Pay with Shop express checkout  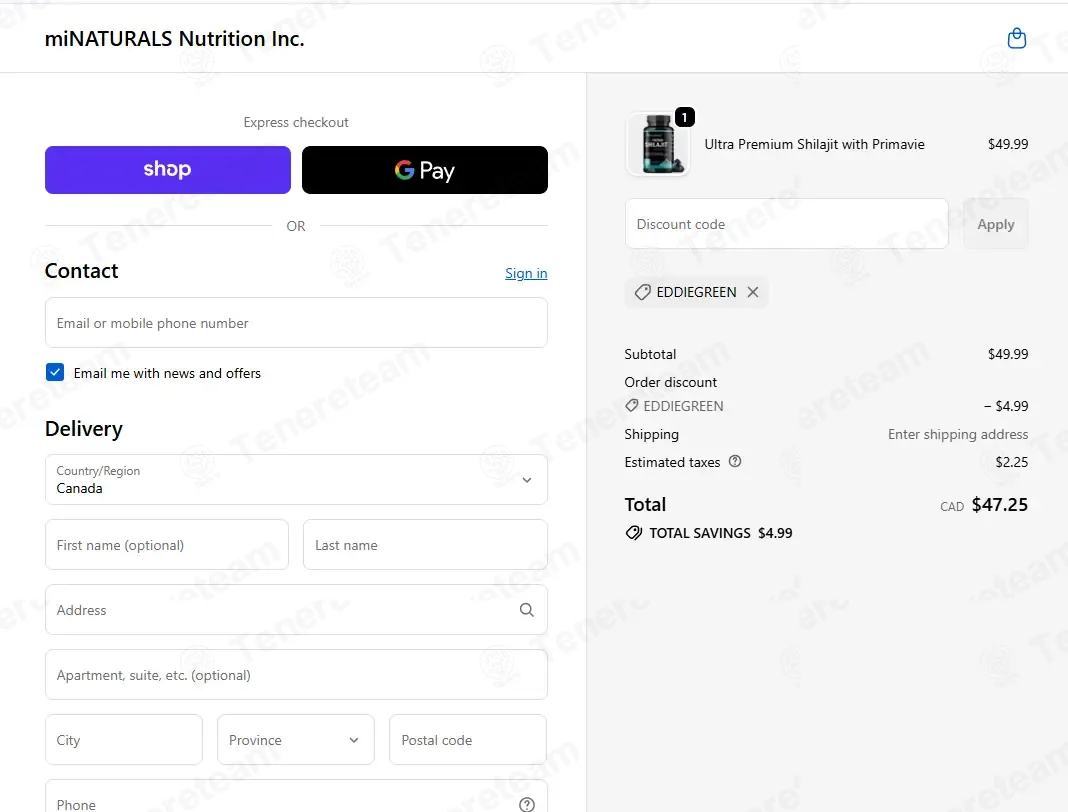[168, 170]
